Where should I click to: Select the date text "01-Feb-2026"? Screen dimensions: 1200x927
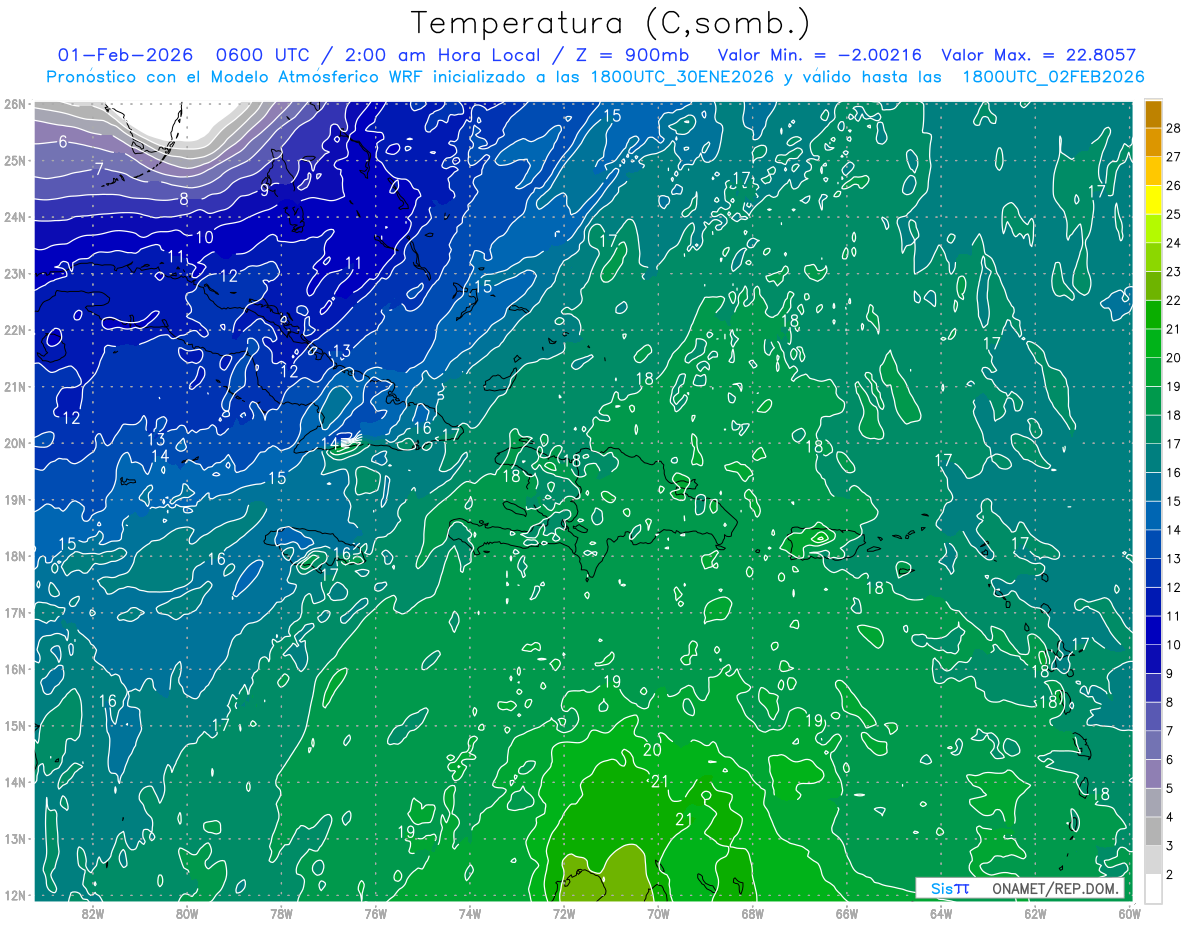click(x=126, y=55)
